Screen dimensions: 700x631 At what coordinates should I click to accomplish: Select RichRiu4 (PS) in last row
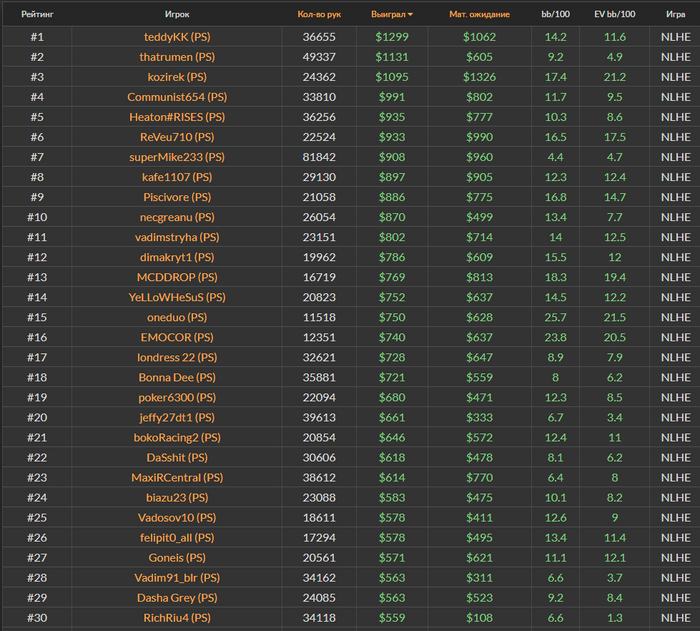coord(177,618)
